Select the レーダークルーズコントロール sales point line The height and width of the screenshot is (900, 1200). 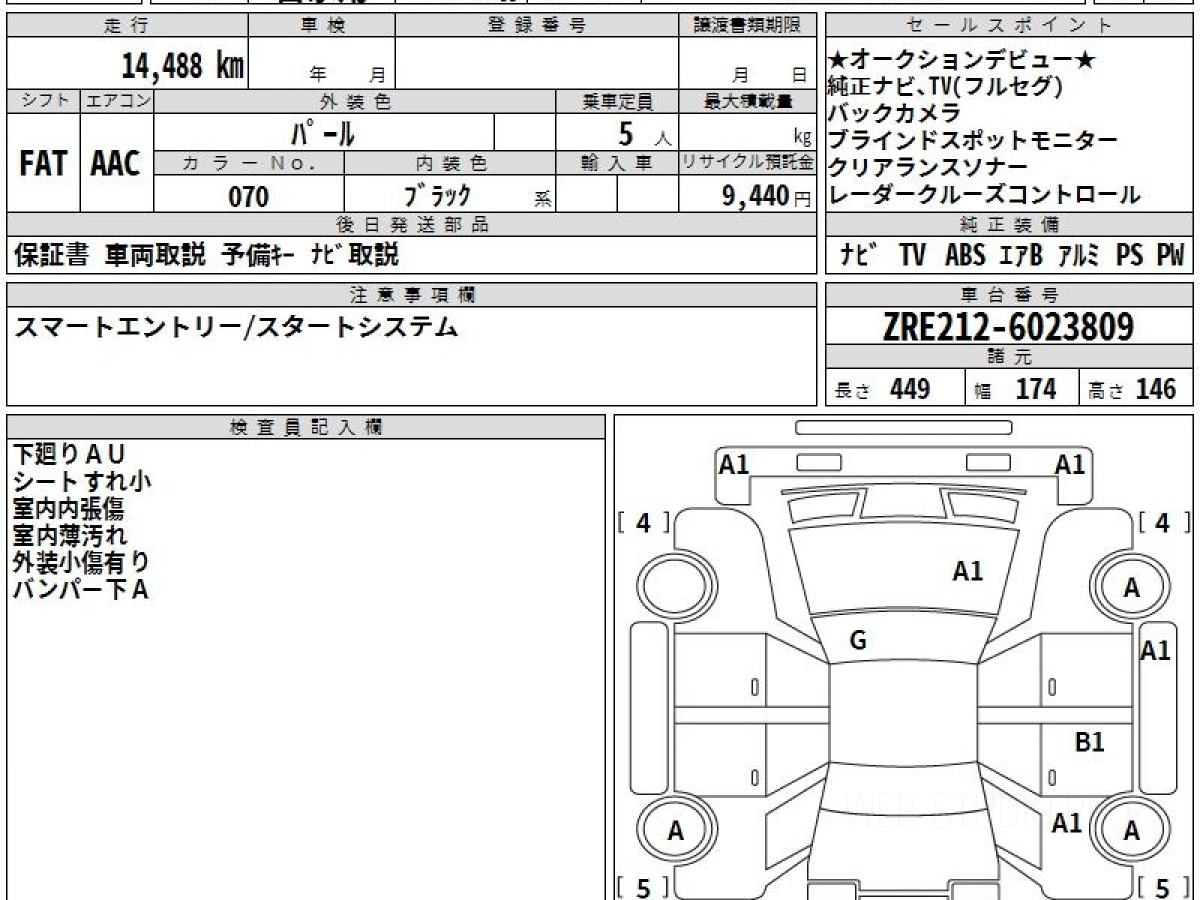tap(985, 195)
